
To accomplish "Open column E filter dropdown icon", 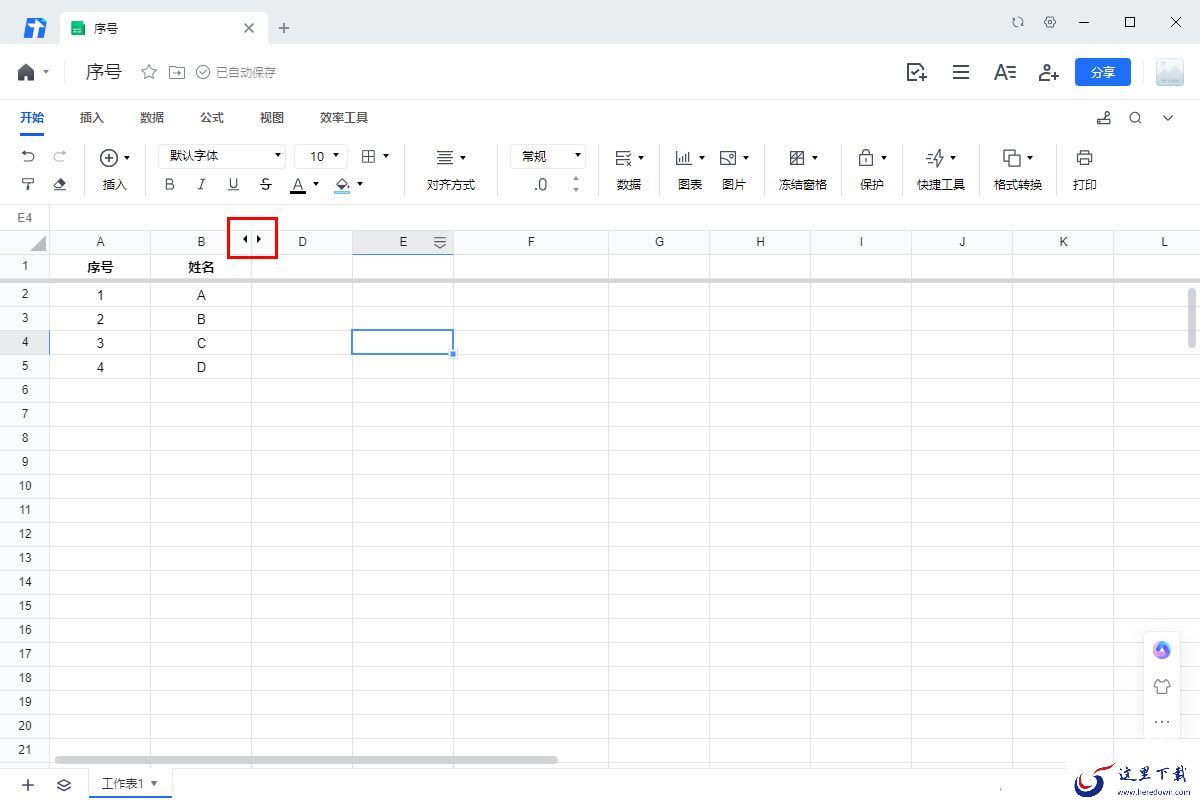I will [x=440, y=242].
